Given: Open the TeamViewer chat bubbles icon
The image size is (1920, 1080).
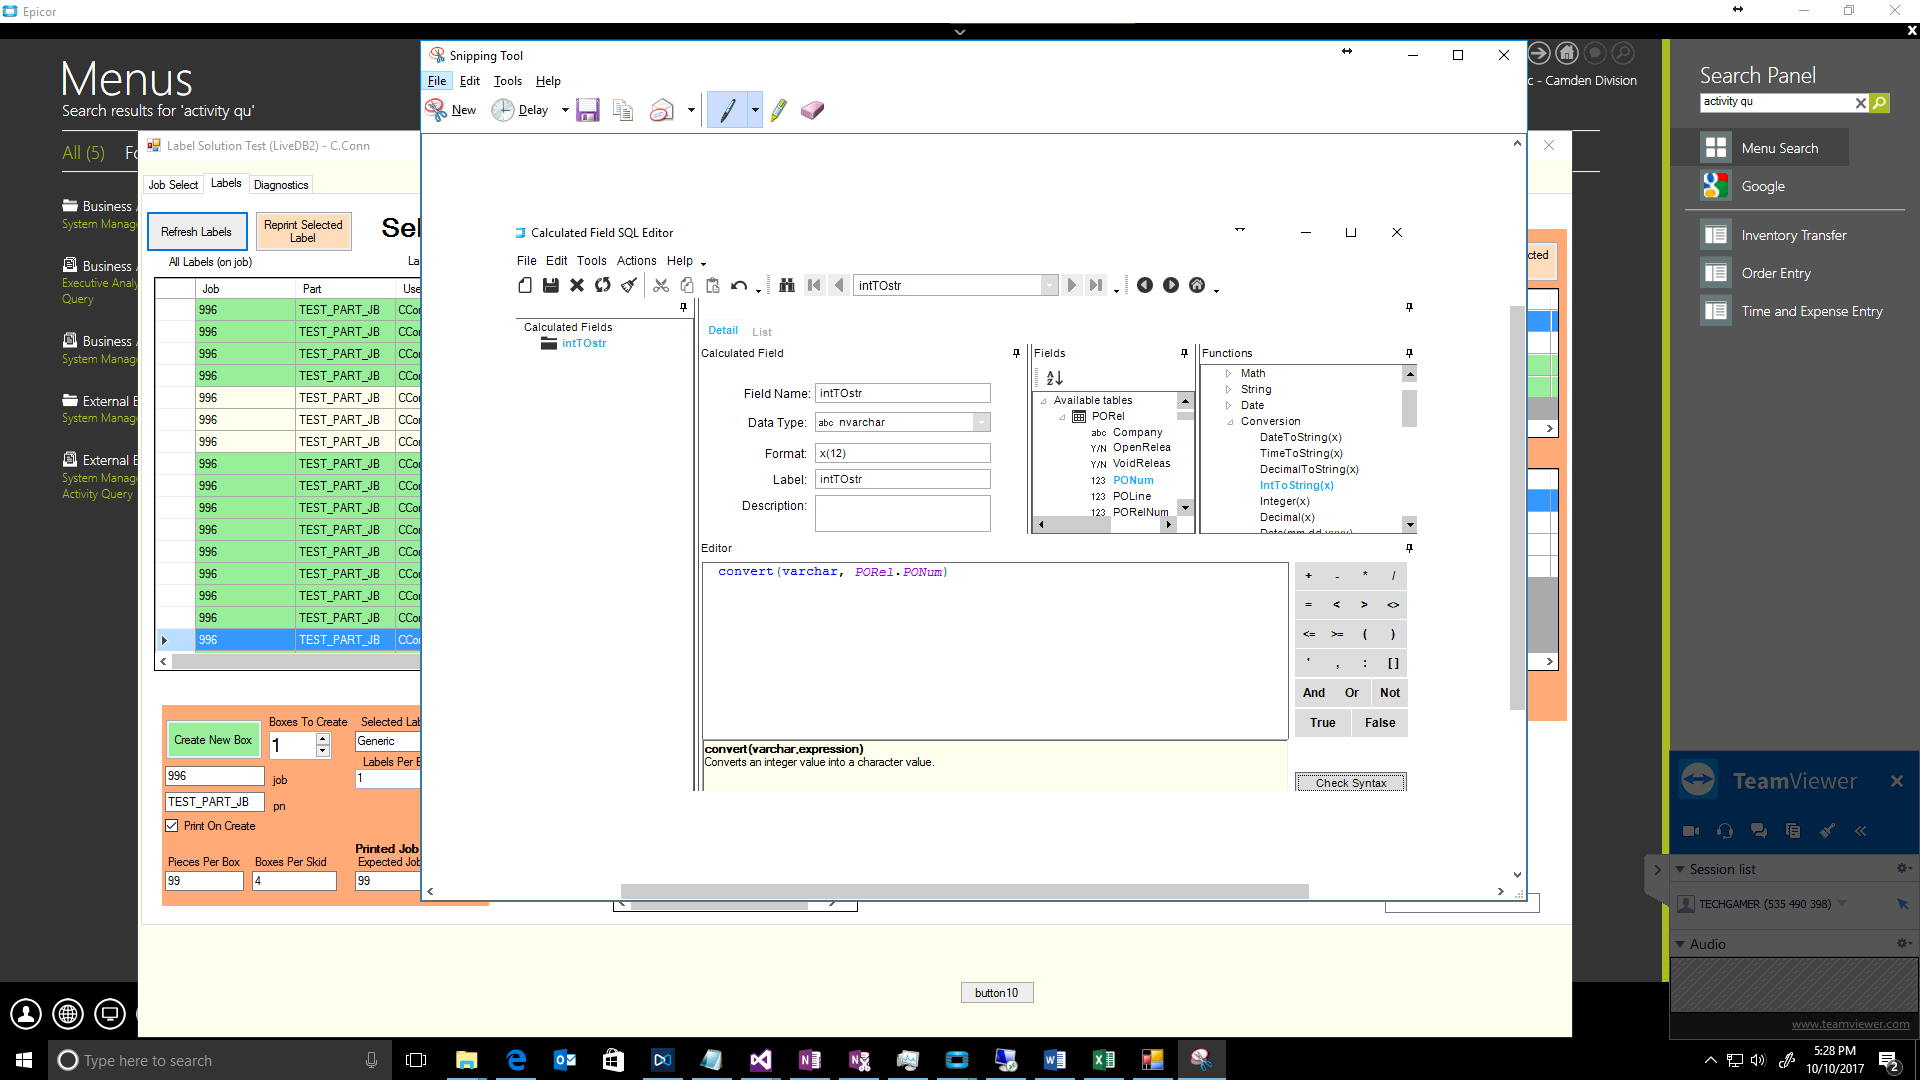Looking at the screenshot, I should pyautogui.click(x=1759, y=831).
